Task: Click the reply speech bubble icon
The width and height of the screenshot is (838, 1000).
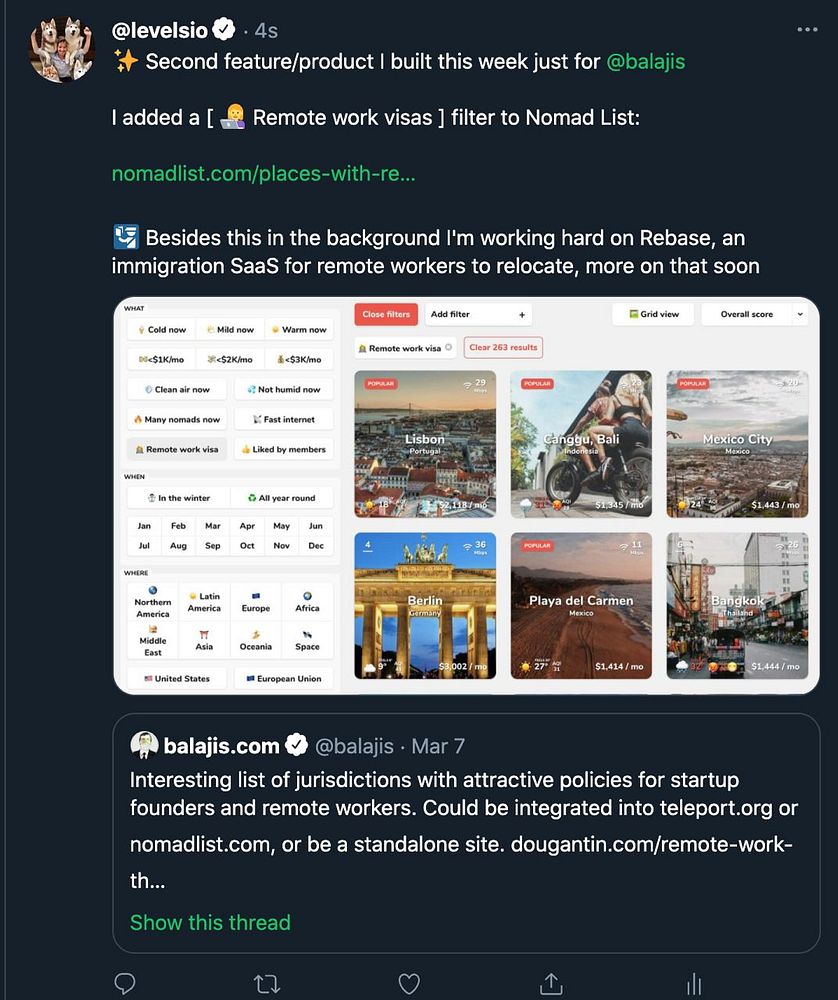Action: coord(124,983)
